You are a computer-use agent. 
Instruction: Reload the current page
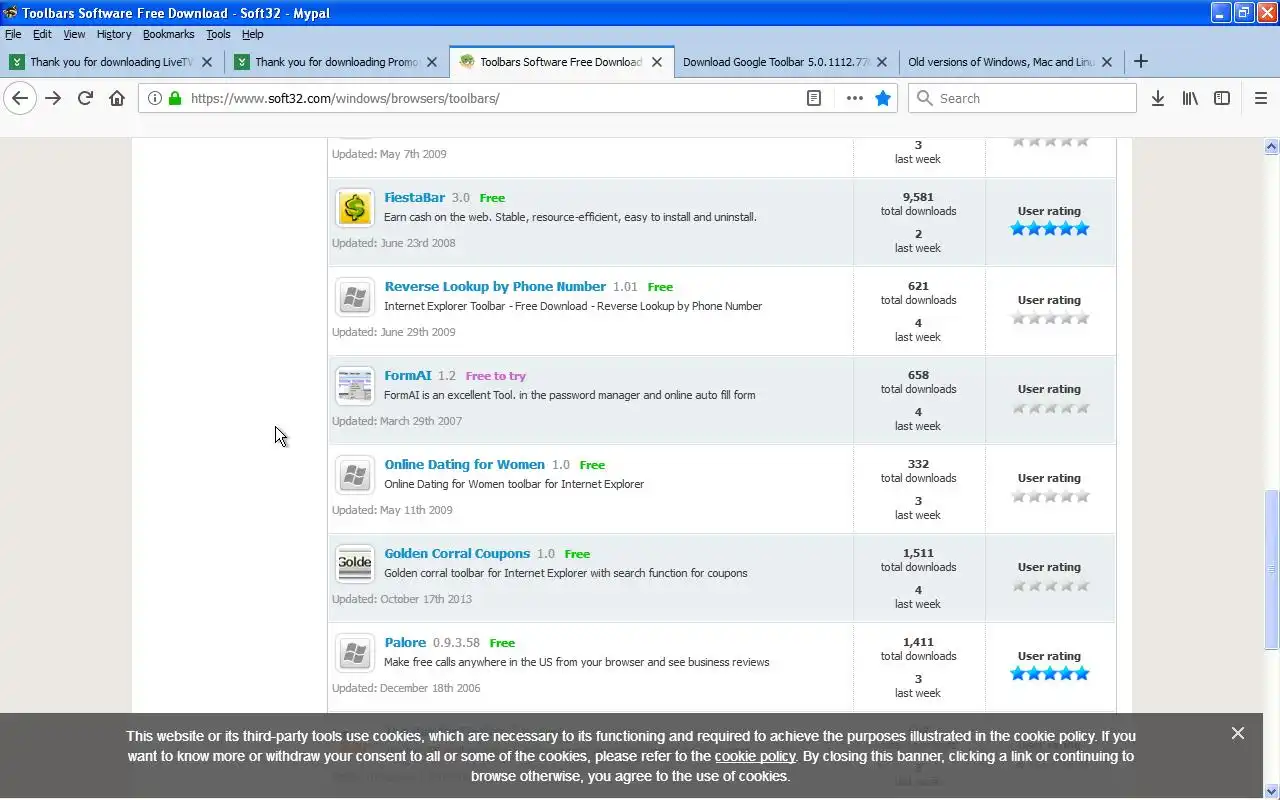coord(85,98)
